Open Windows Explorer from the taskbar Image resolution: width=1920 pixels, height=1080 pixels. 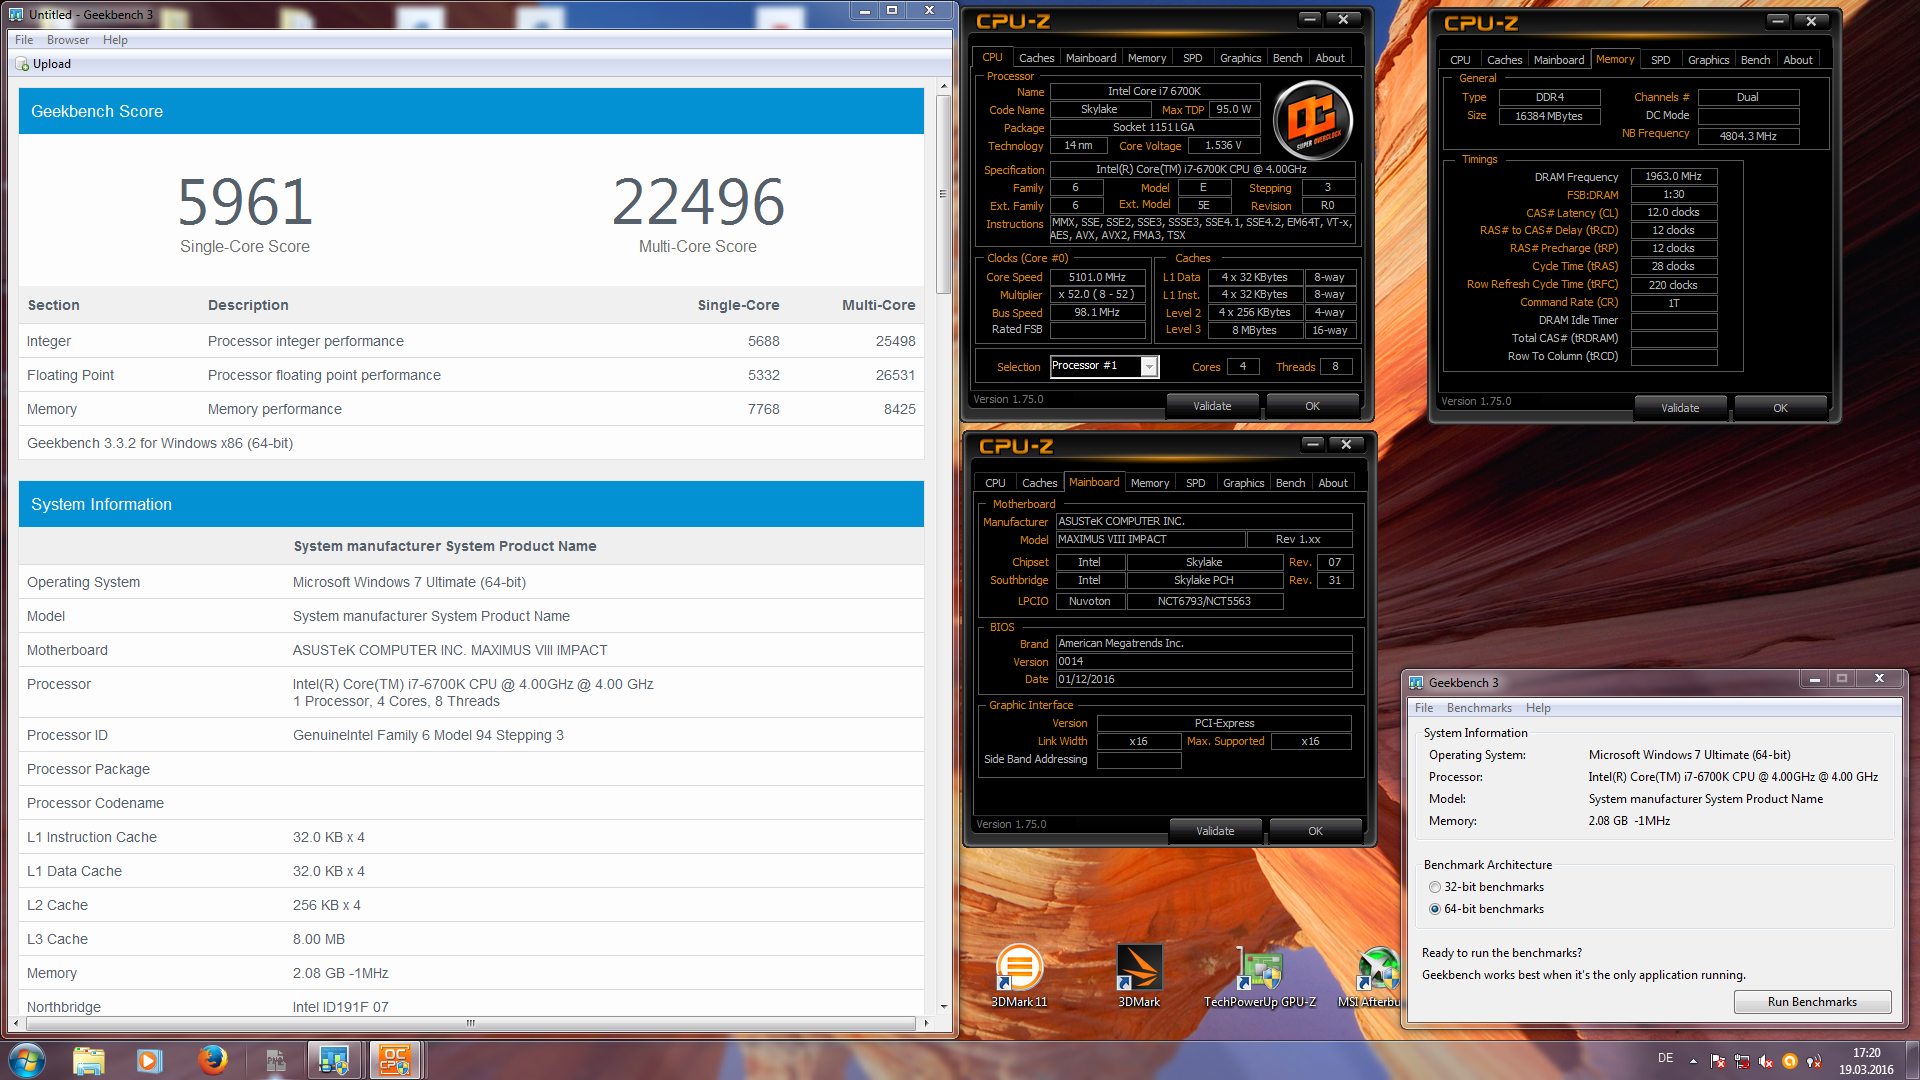point(89,1060)
